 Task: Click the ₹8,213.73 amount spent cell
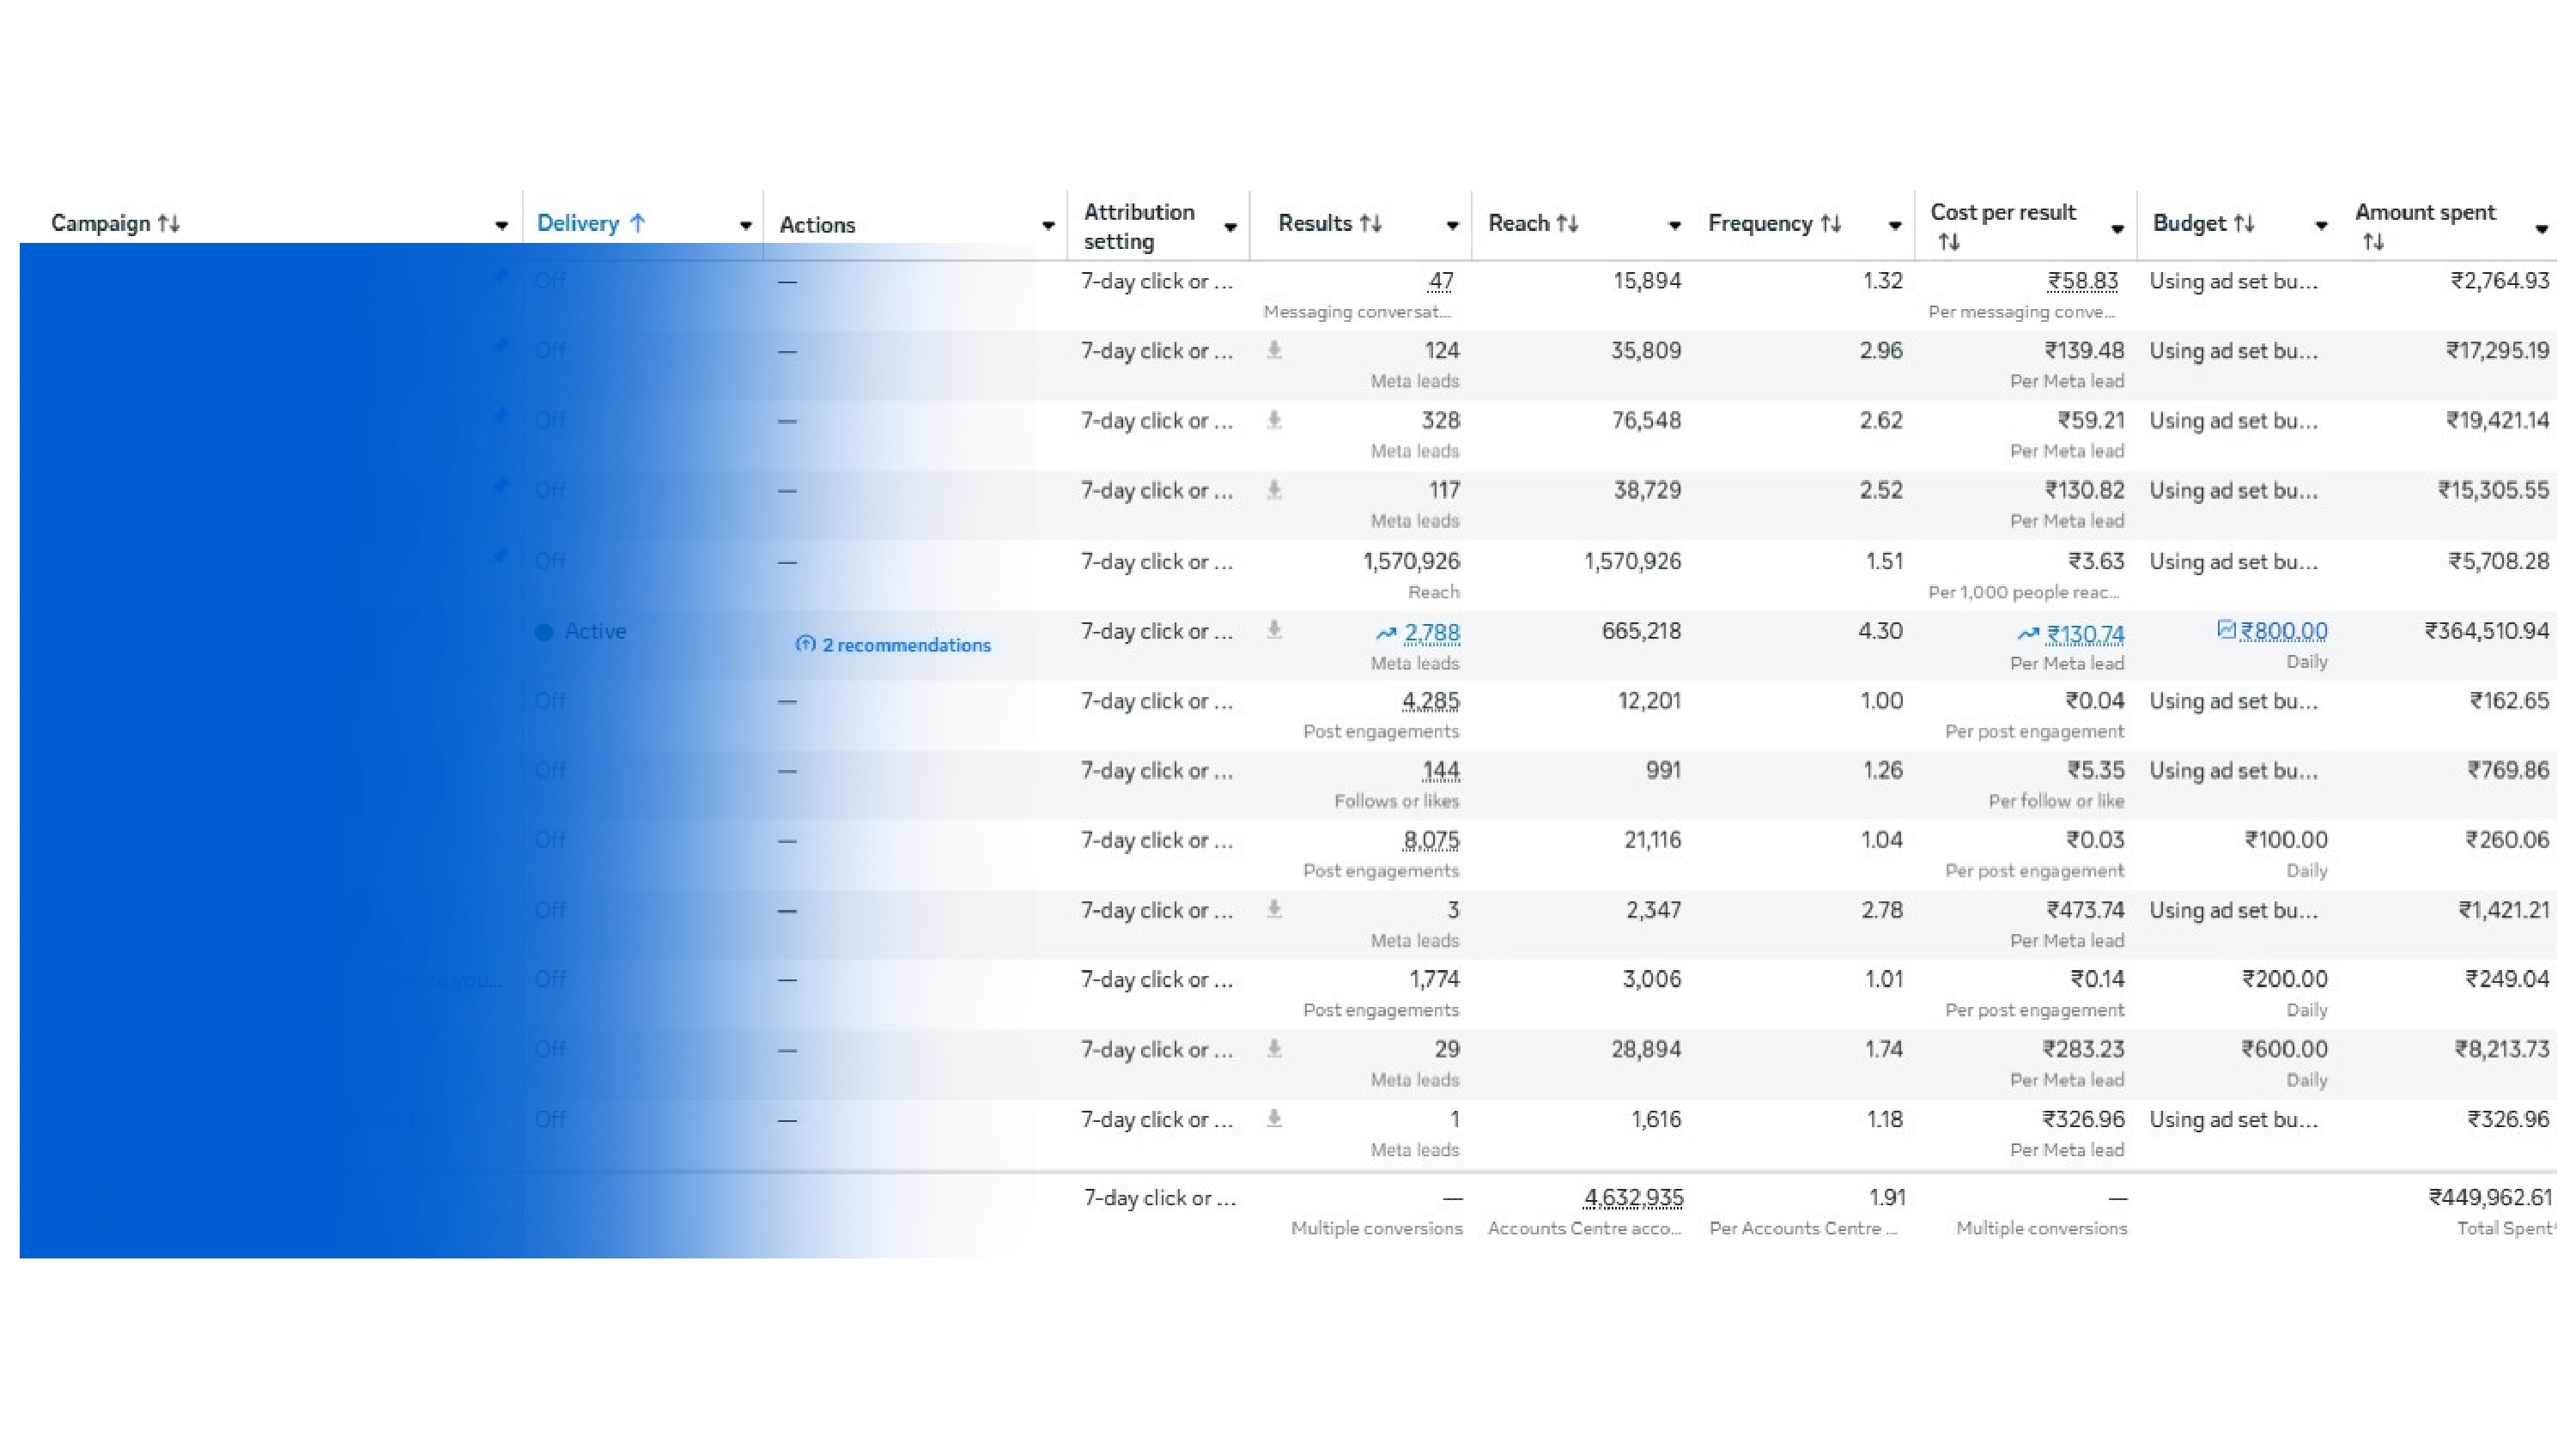[2502, 1049]
